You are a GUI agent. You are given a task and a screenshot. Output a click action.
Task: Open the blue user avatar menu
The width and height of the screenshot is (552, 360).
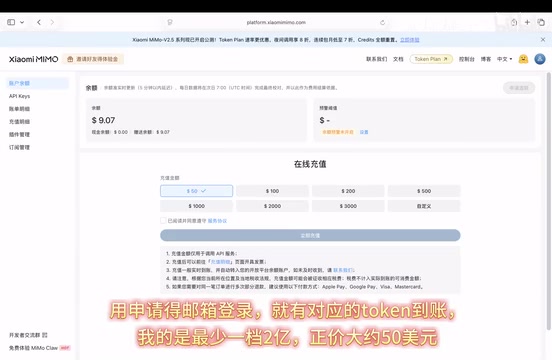tap(540, 59)
